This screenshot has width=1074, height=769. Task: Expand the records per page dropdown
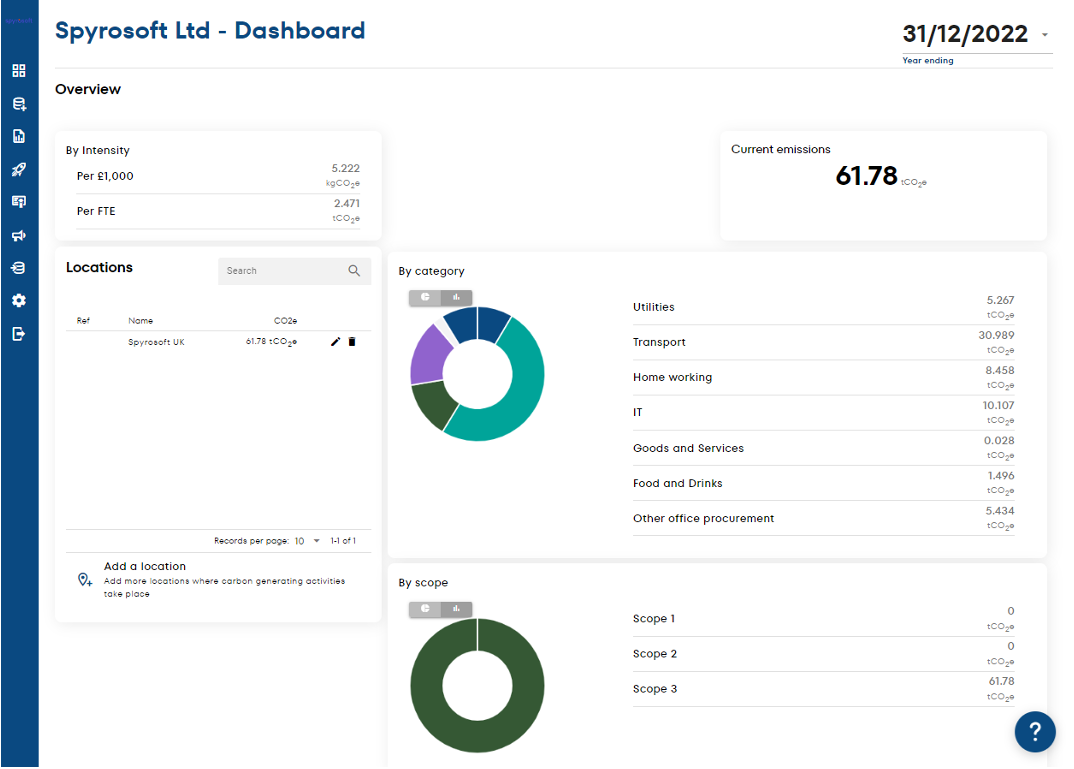[316, 541]
